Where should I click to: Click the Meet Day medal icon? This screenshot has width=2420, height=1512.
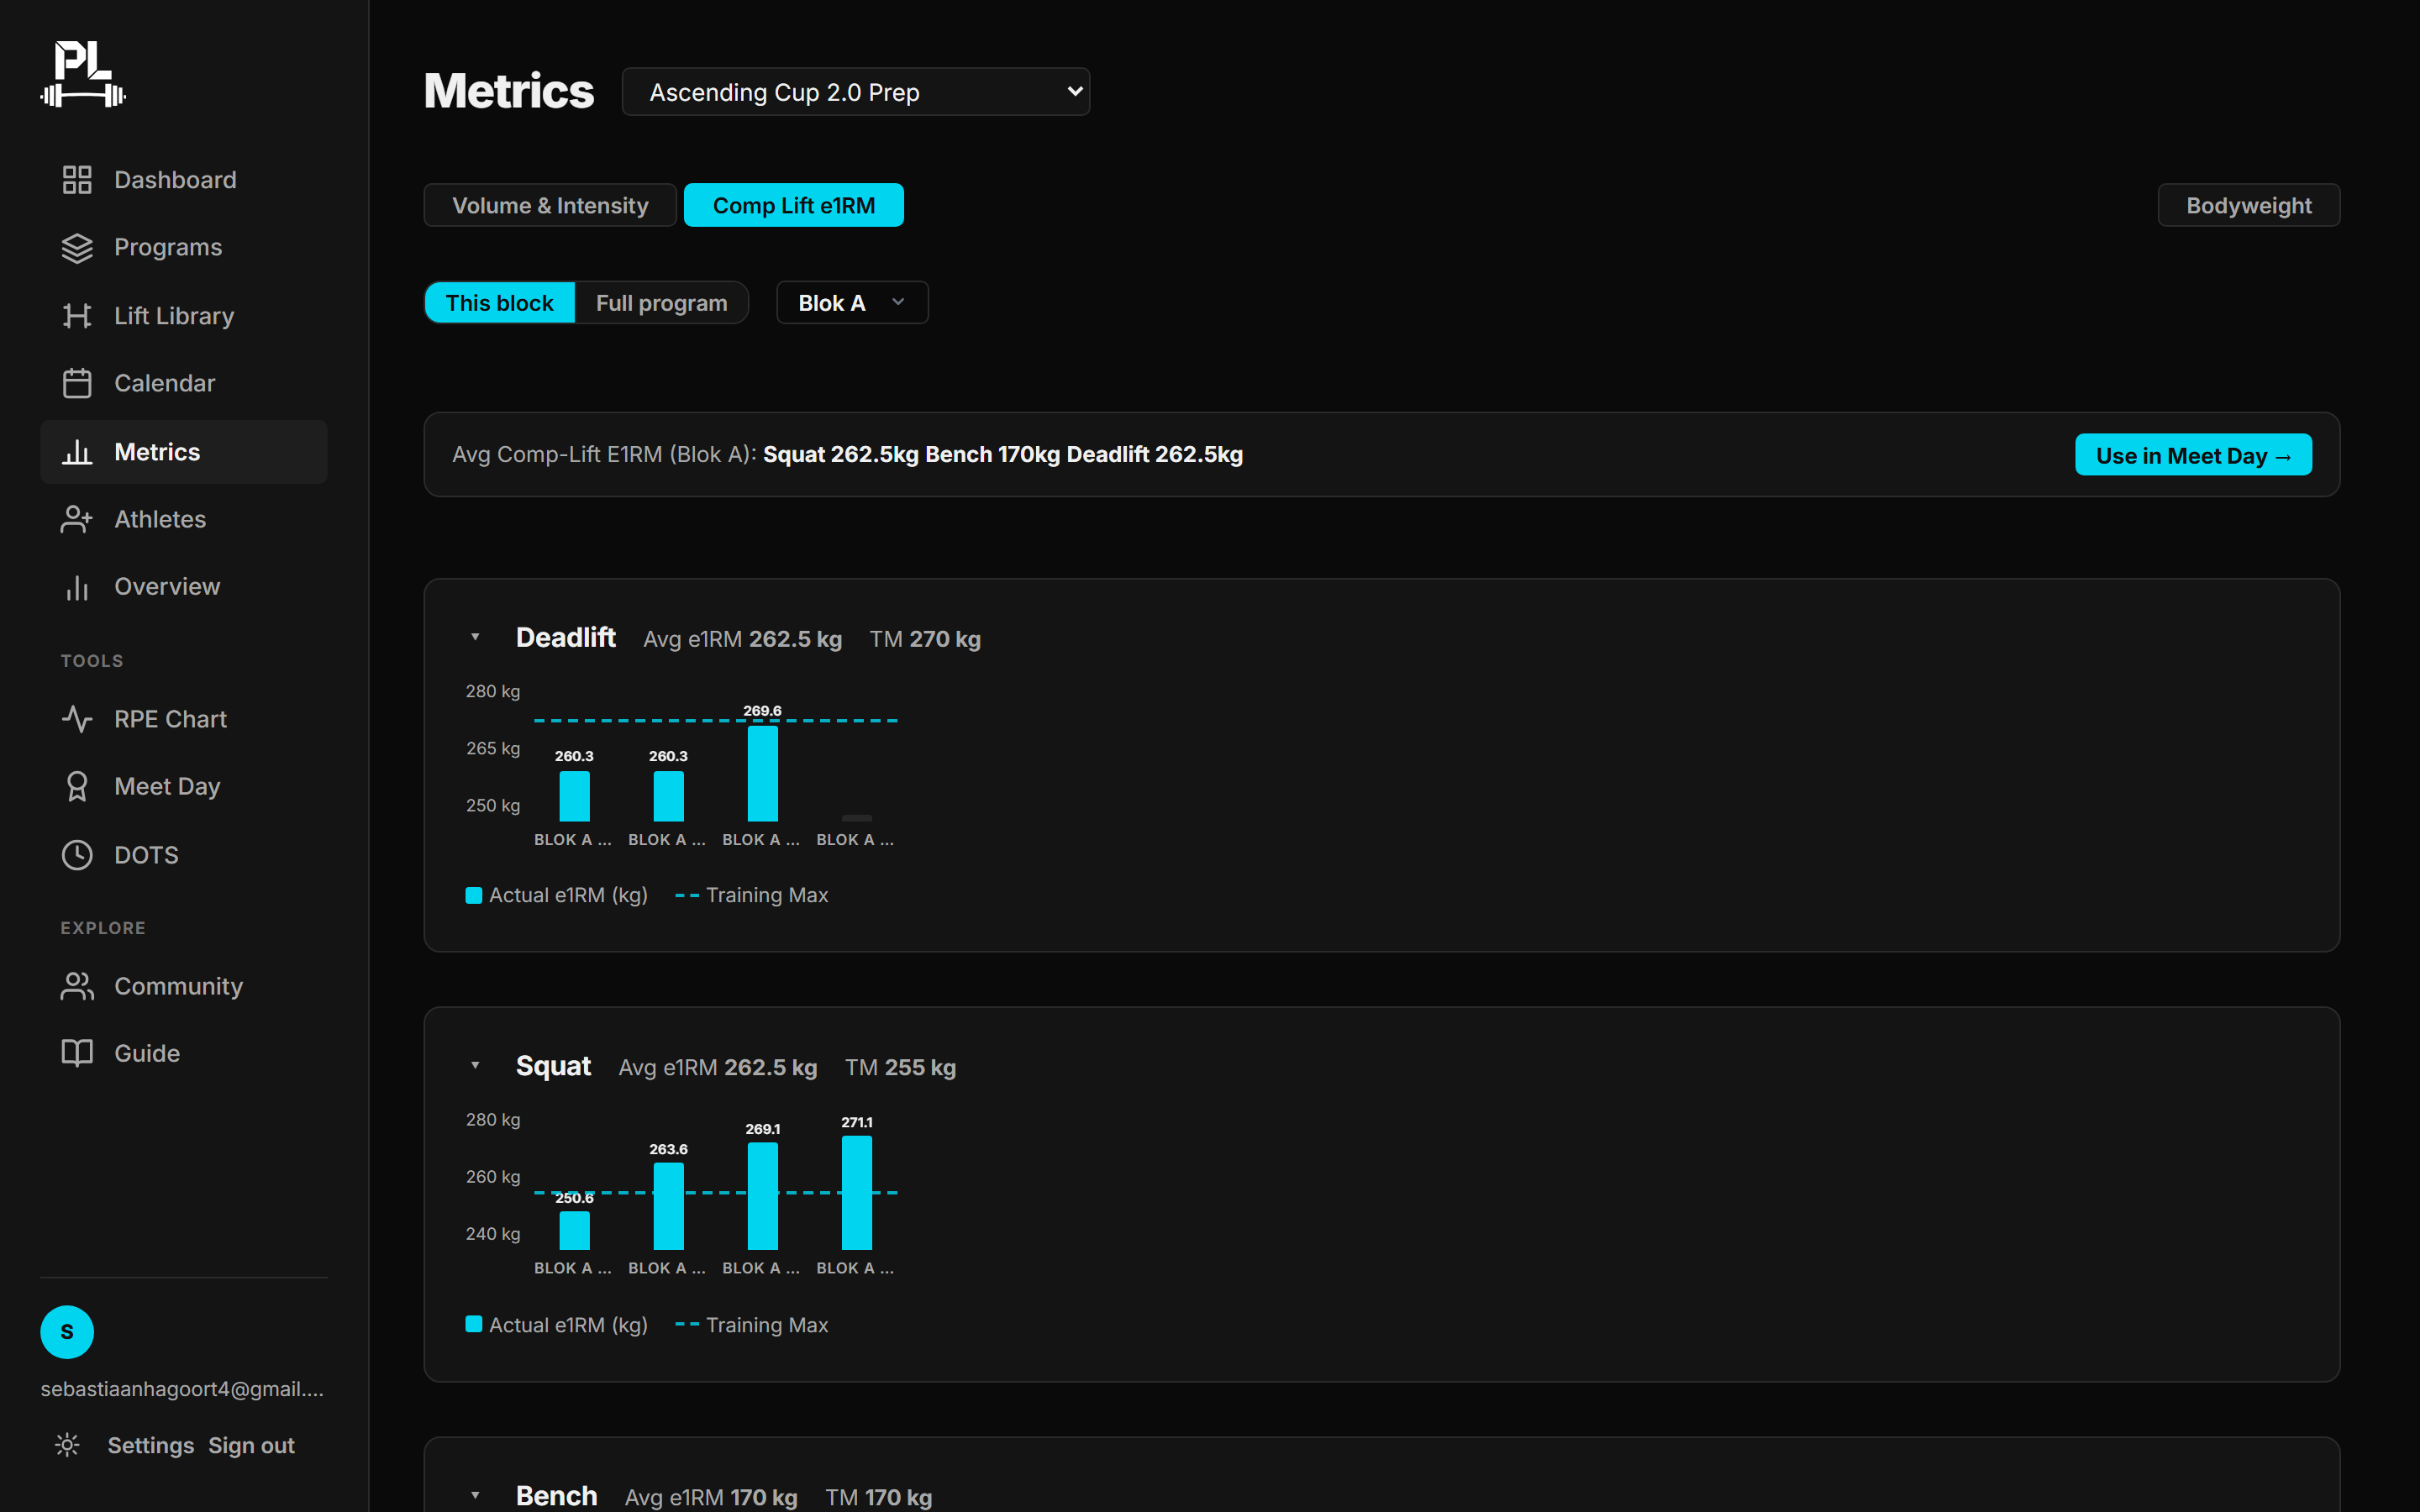77,787
